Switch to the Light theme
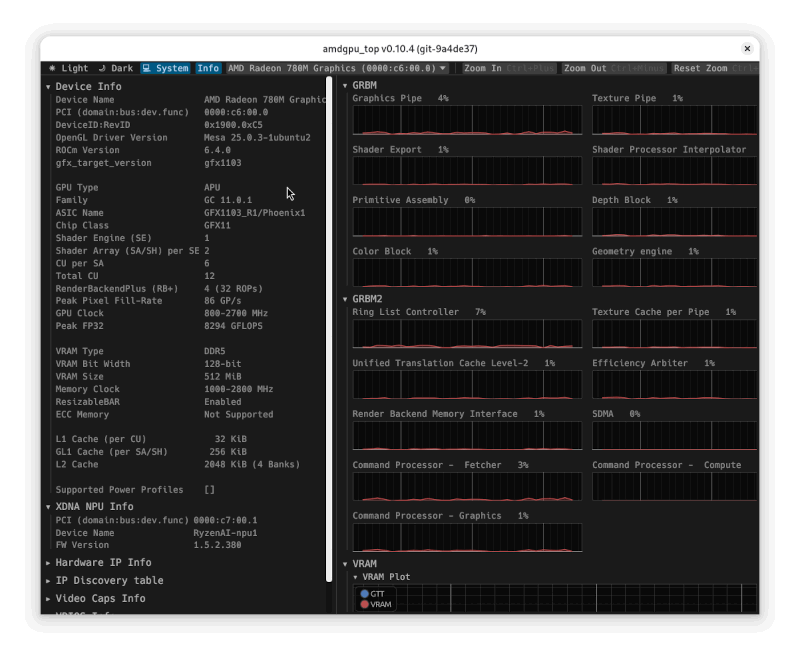The width and height of the screenshot is (800, 659). (68, 68)
